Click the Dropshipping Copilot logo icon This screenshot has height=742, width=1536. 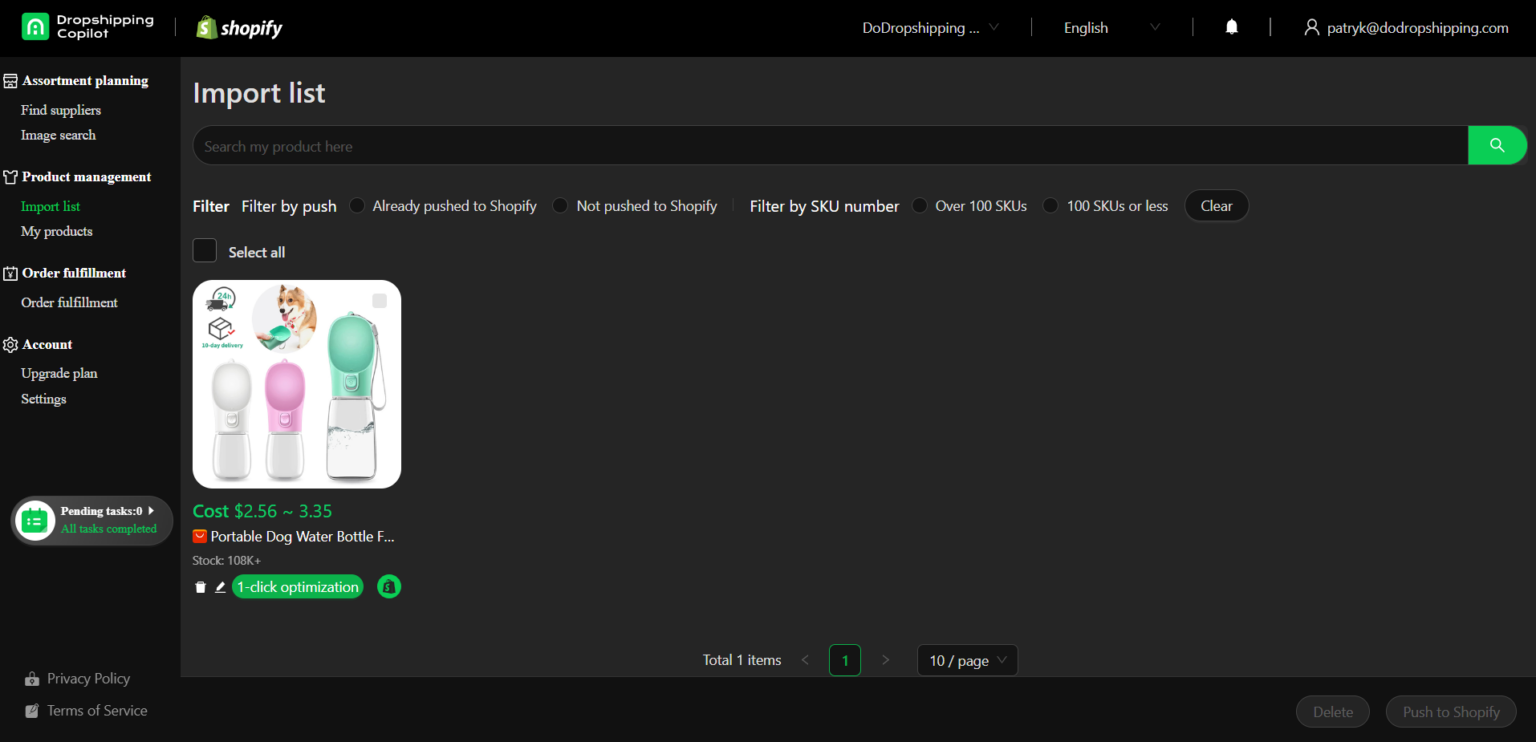click(x=35, y=26)
